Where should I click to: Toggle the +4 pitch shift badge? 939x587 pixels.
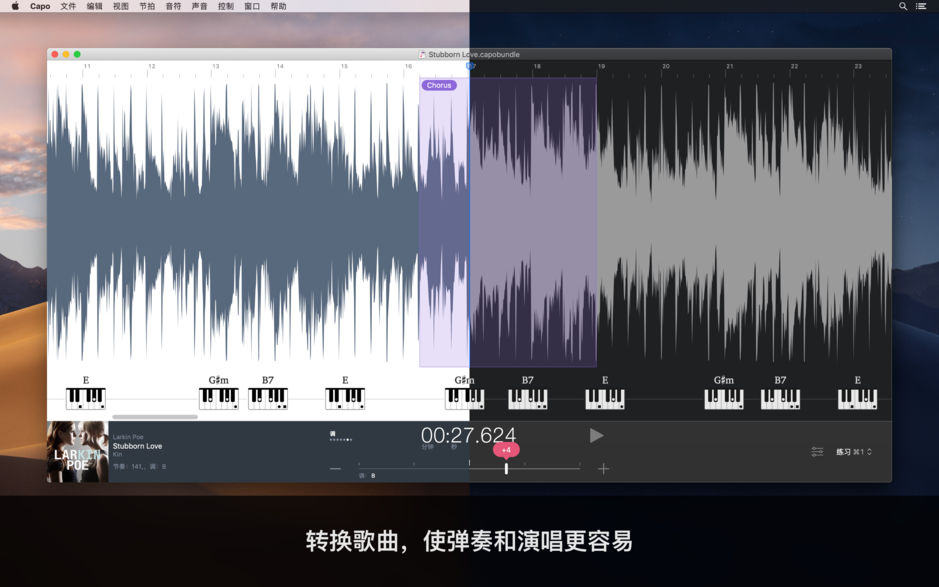[505, 450]
